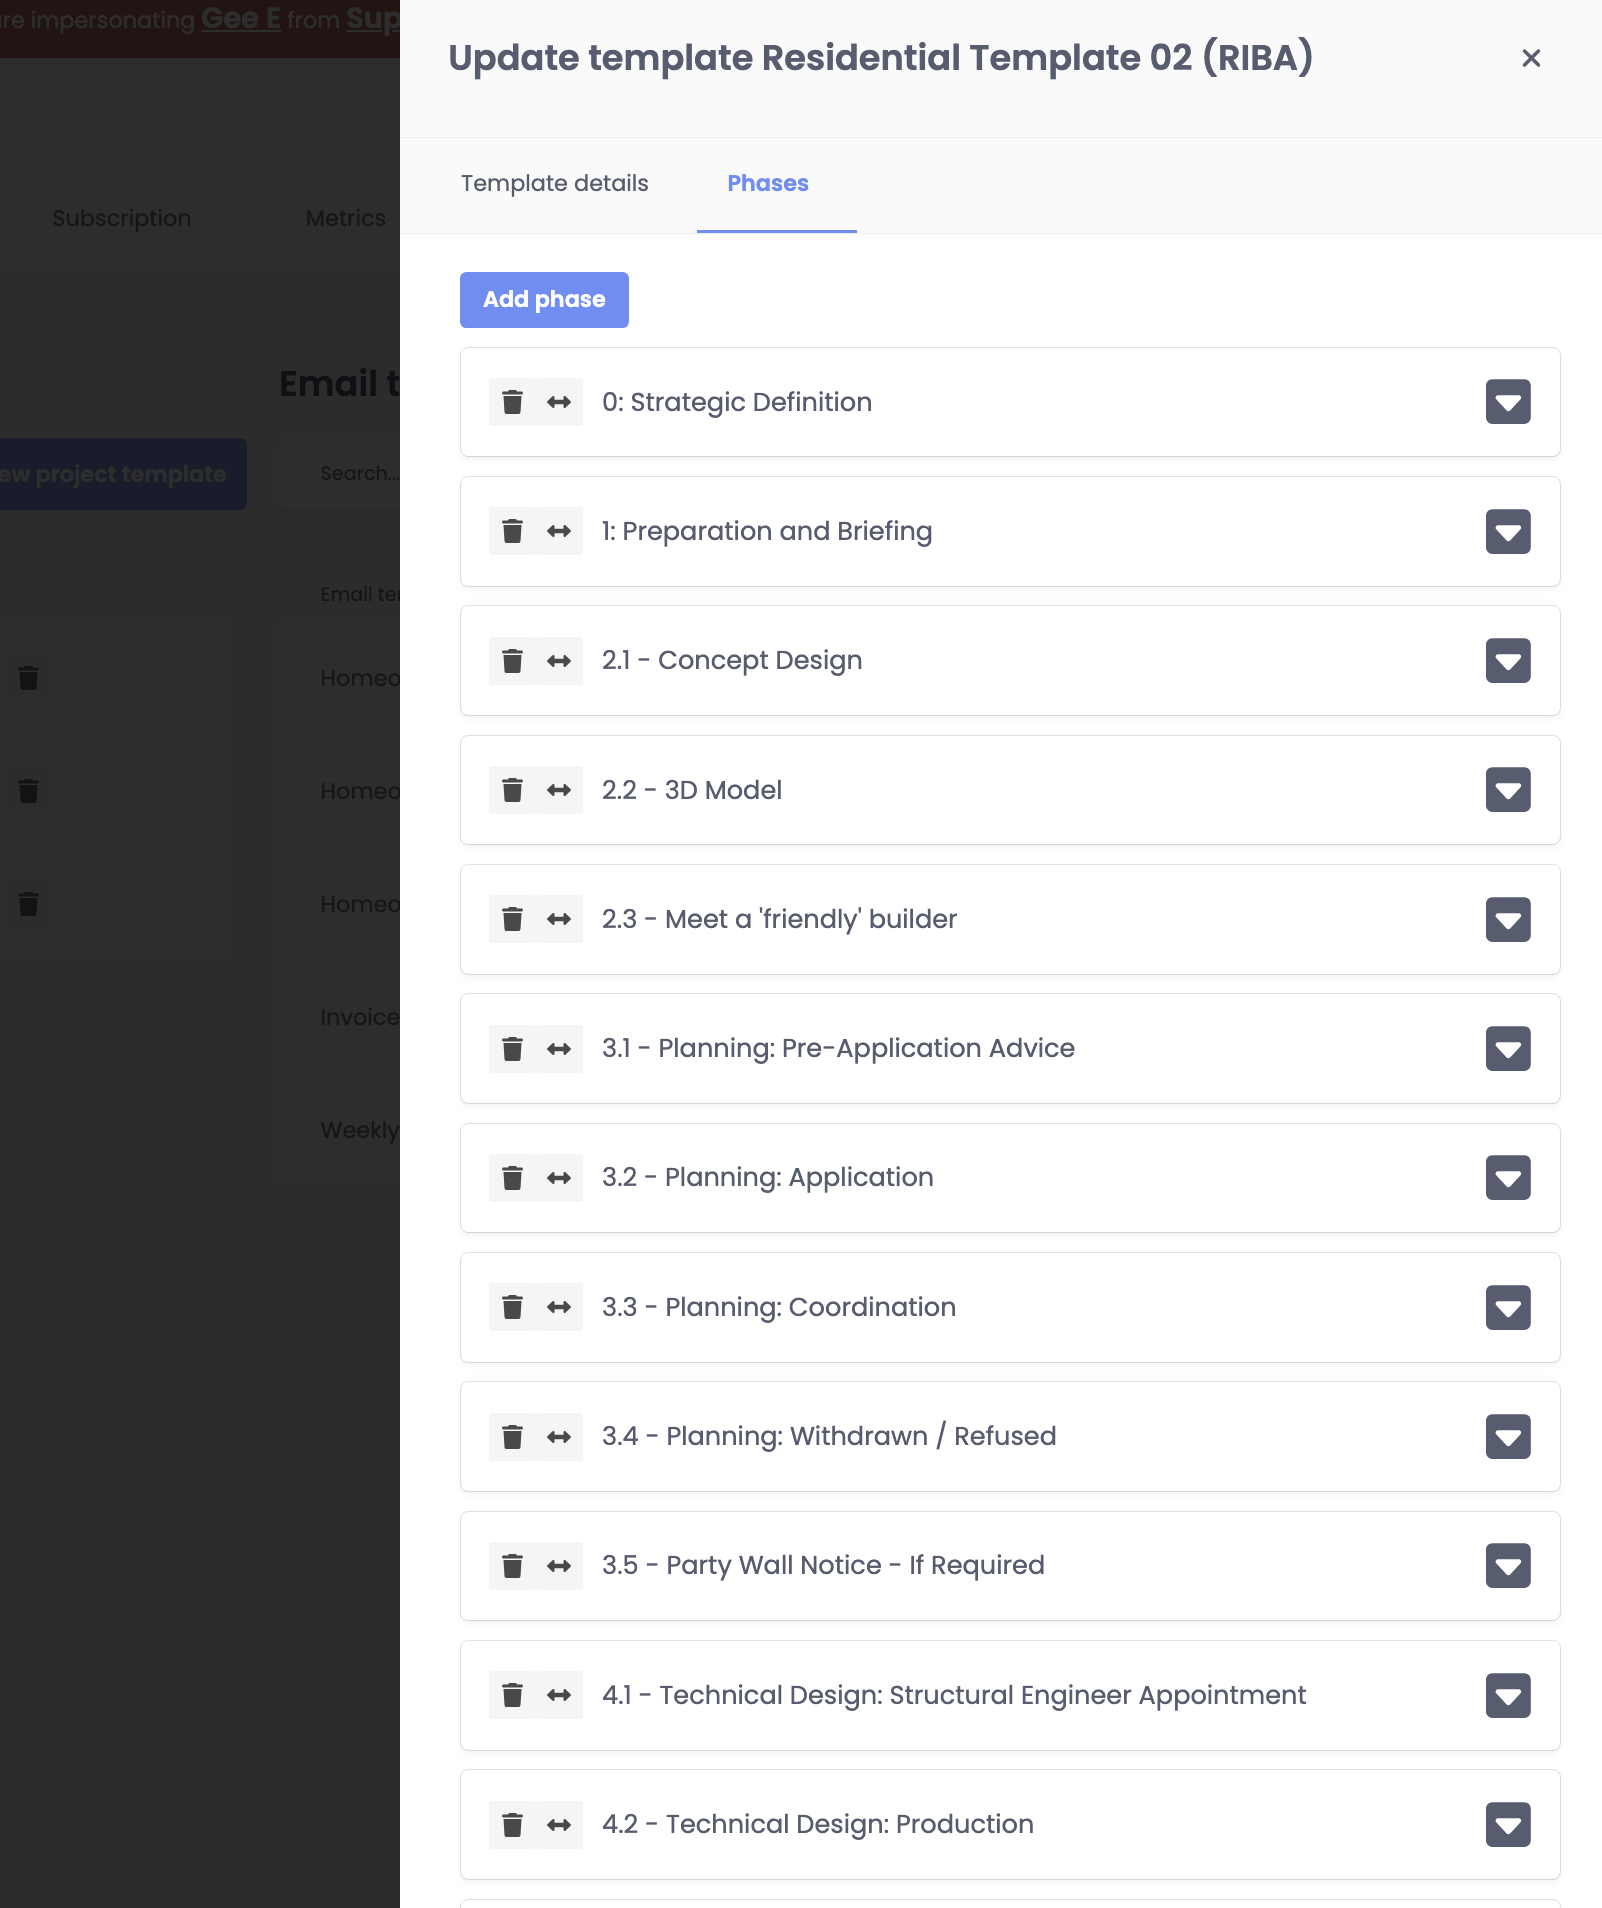
Task: Delete the 3.5 Party Wall Notice phase
Action: tap(512, 1566)
